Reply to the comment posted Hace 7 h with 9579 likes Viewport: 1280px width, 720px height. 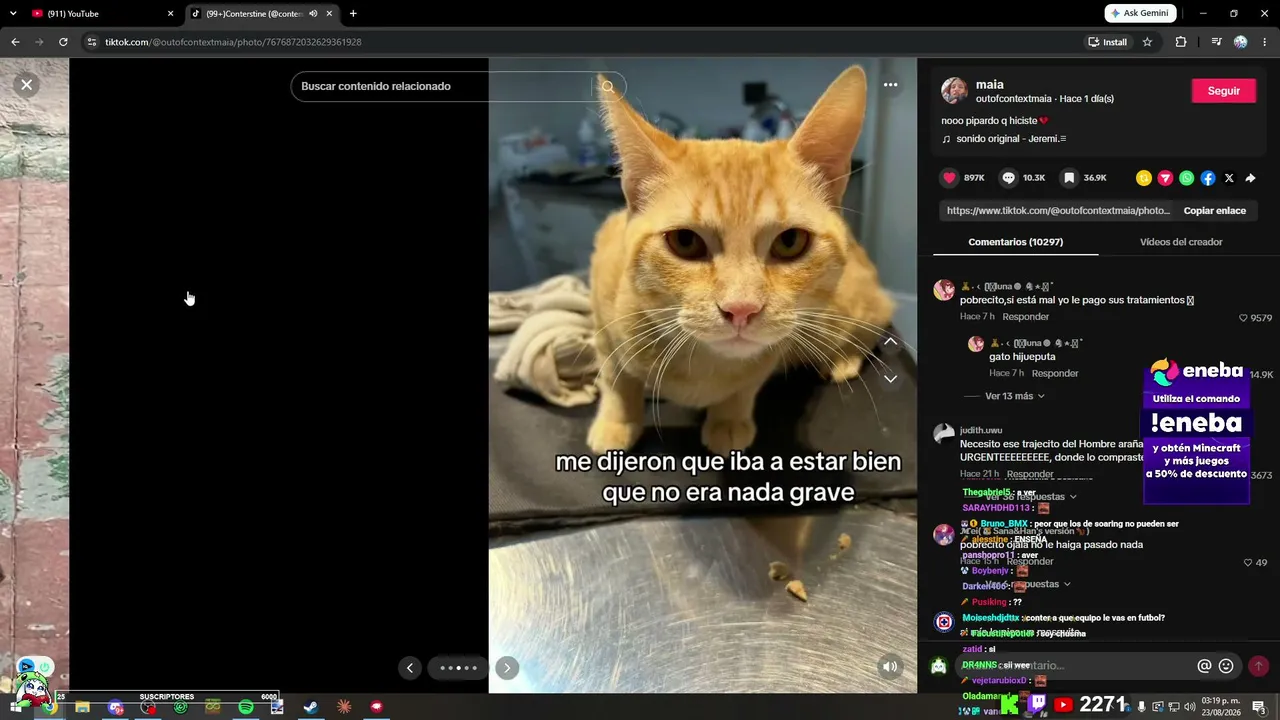coord(1026,317)
